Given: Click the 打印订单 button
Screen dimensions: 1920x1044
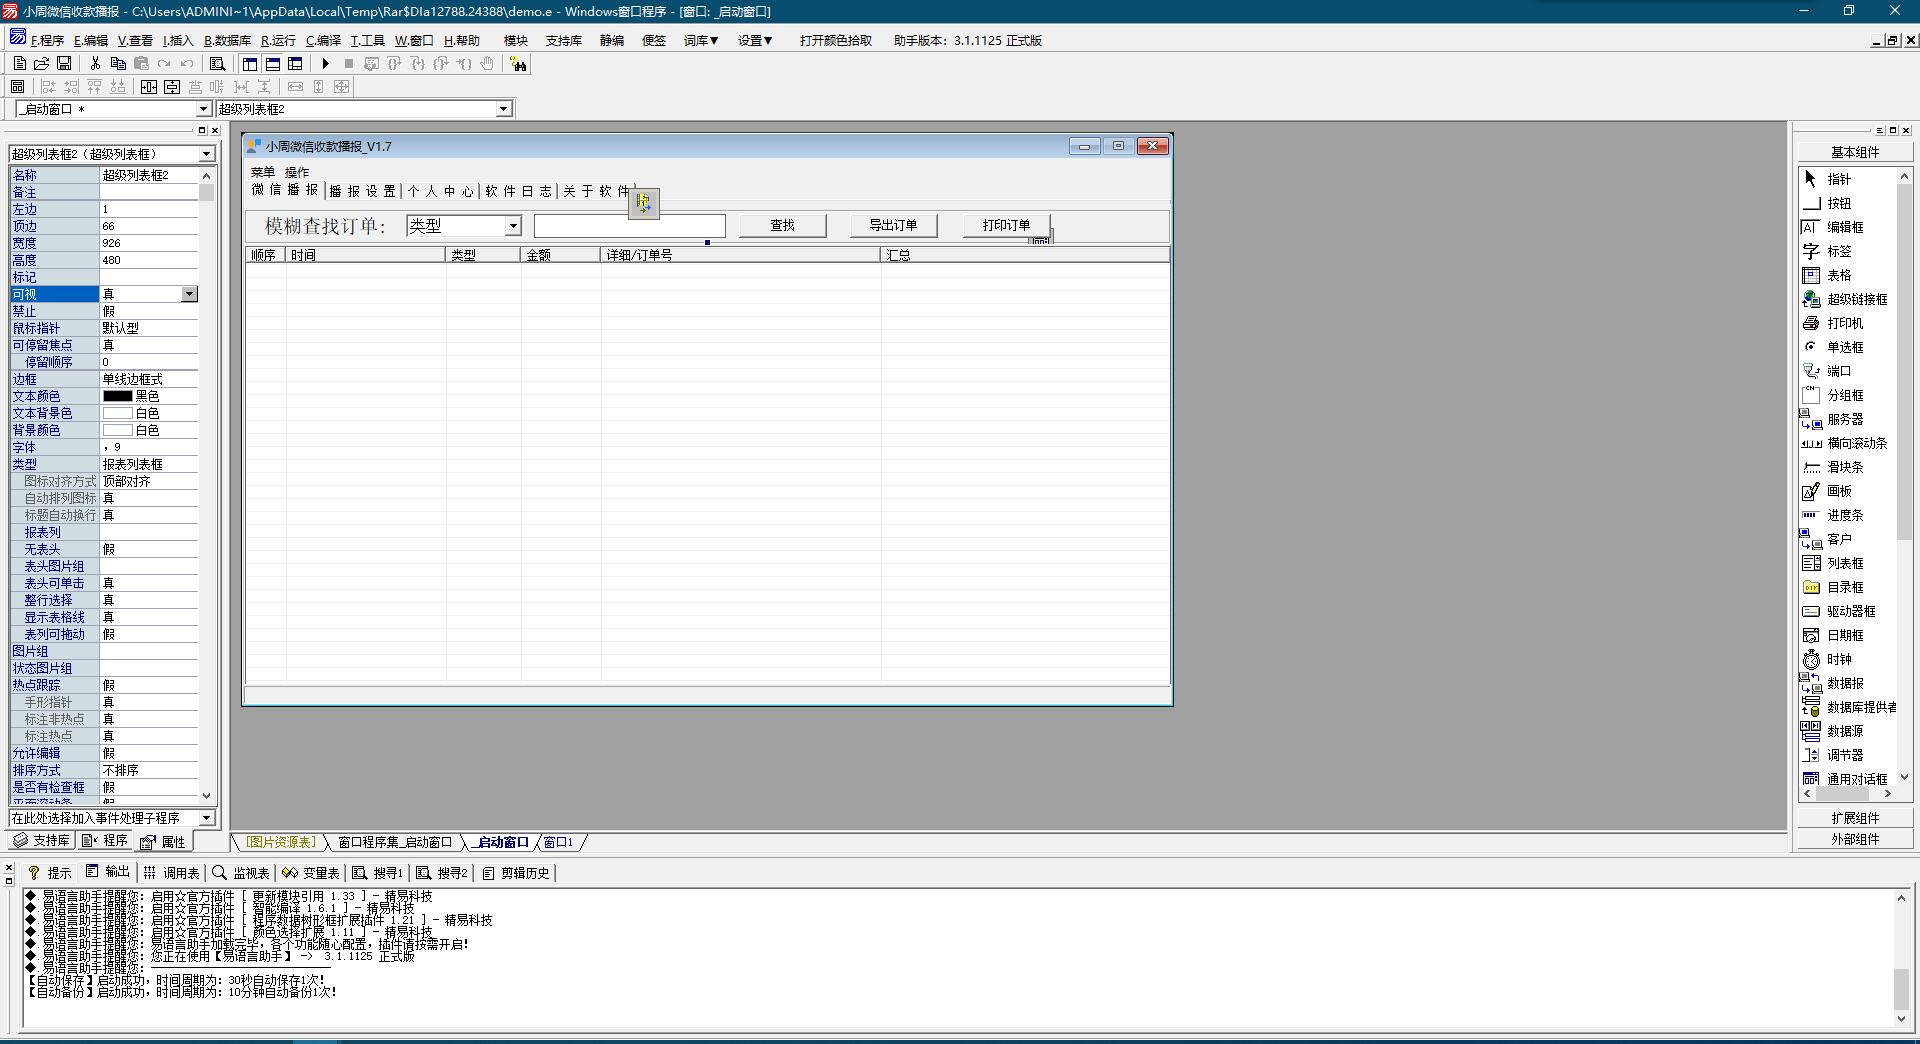Looking at the screenshot, I should click(x=1006, y=226).
